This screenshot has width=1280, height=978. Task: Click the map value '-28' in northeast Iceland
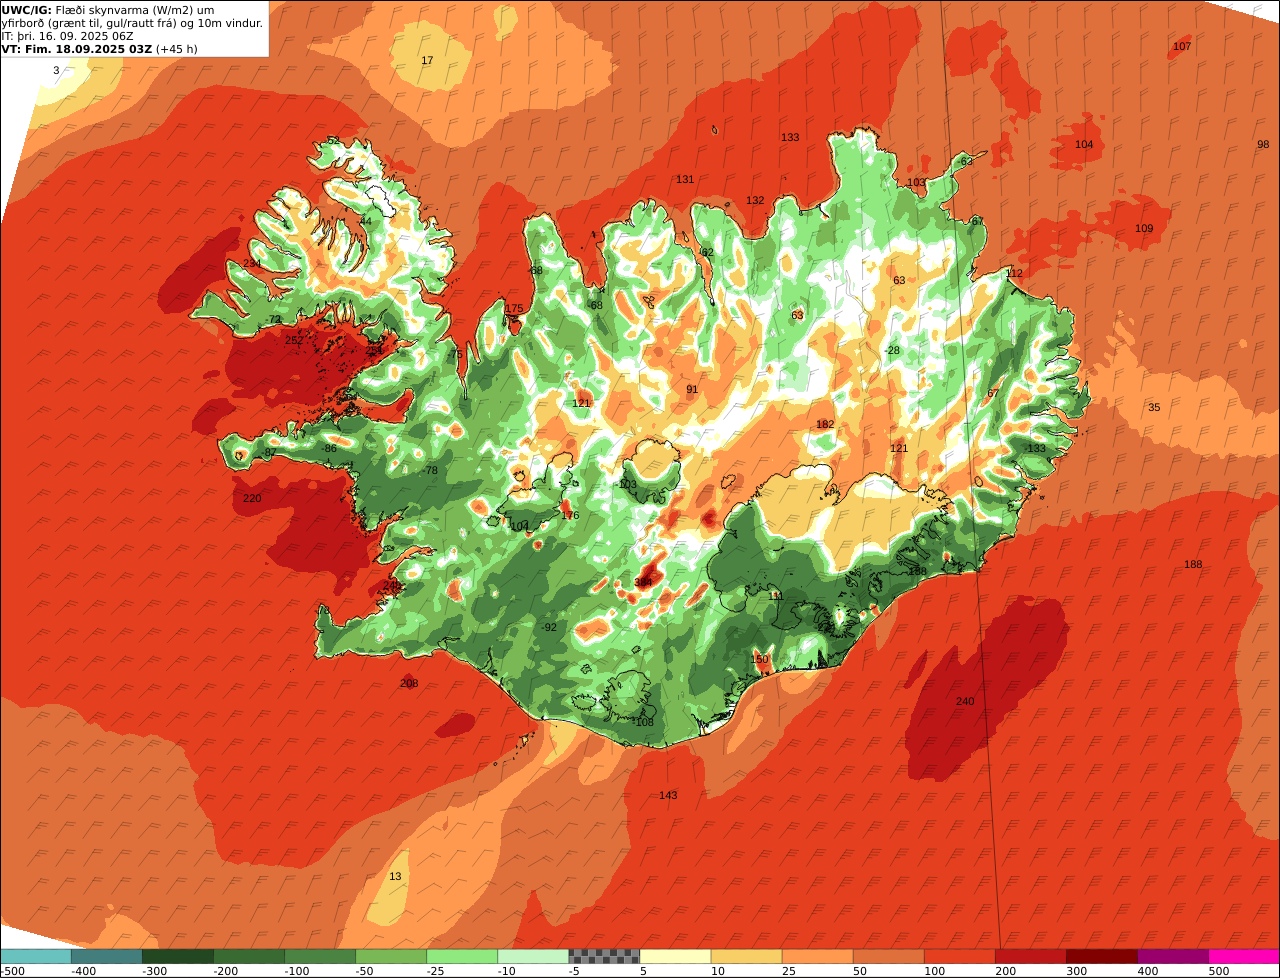click(x=892, y=350)
